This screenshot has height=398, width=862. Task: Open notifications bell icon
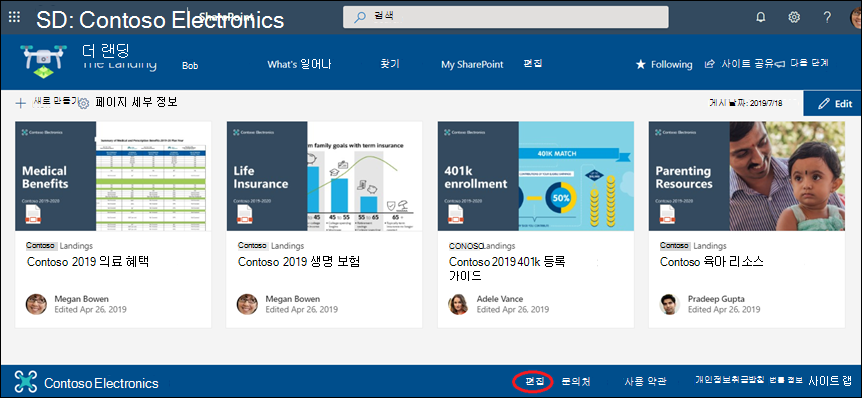(761, 17)
